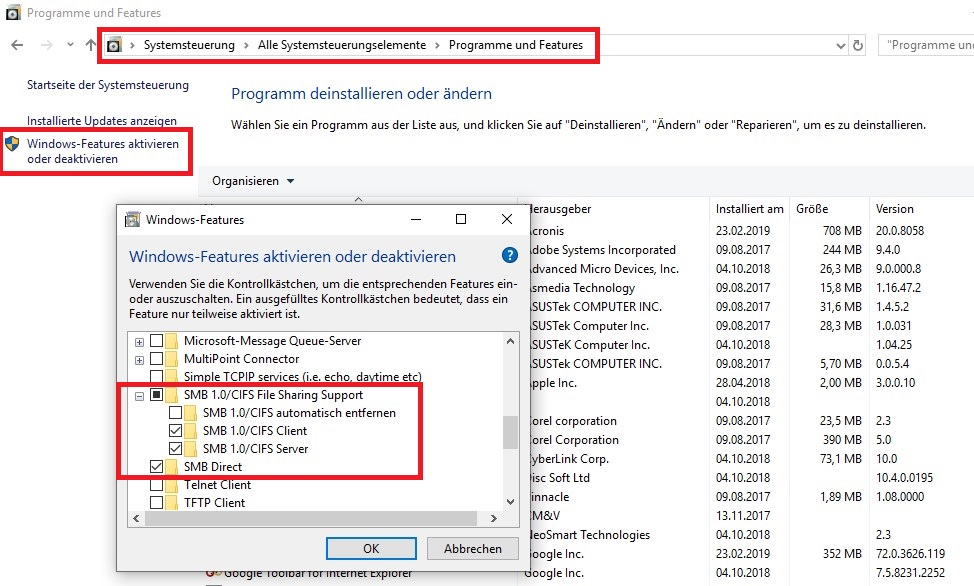Uncheck the SMB Direct checkbox
This screenshot has width=974, height=586.
point(157,467)
